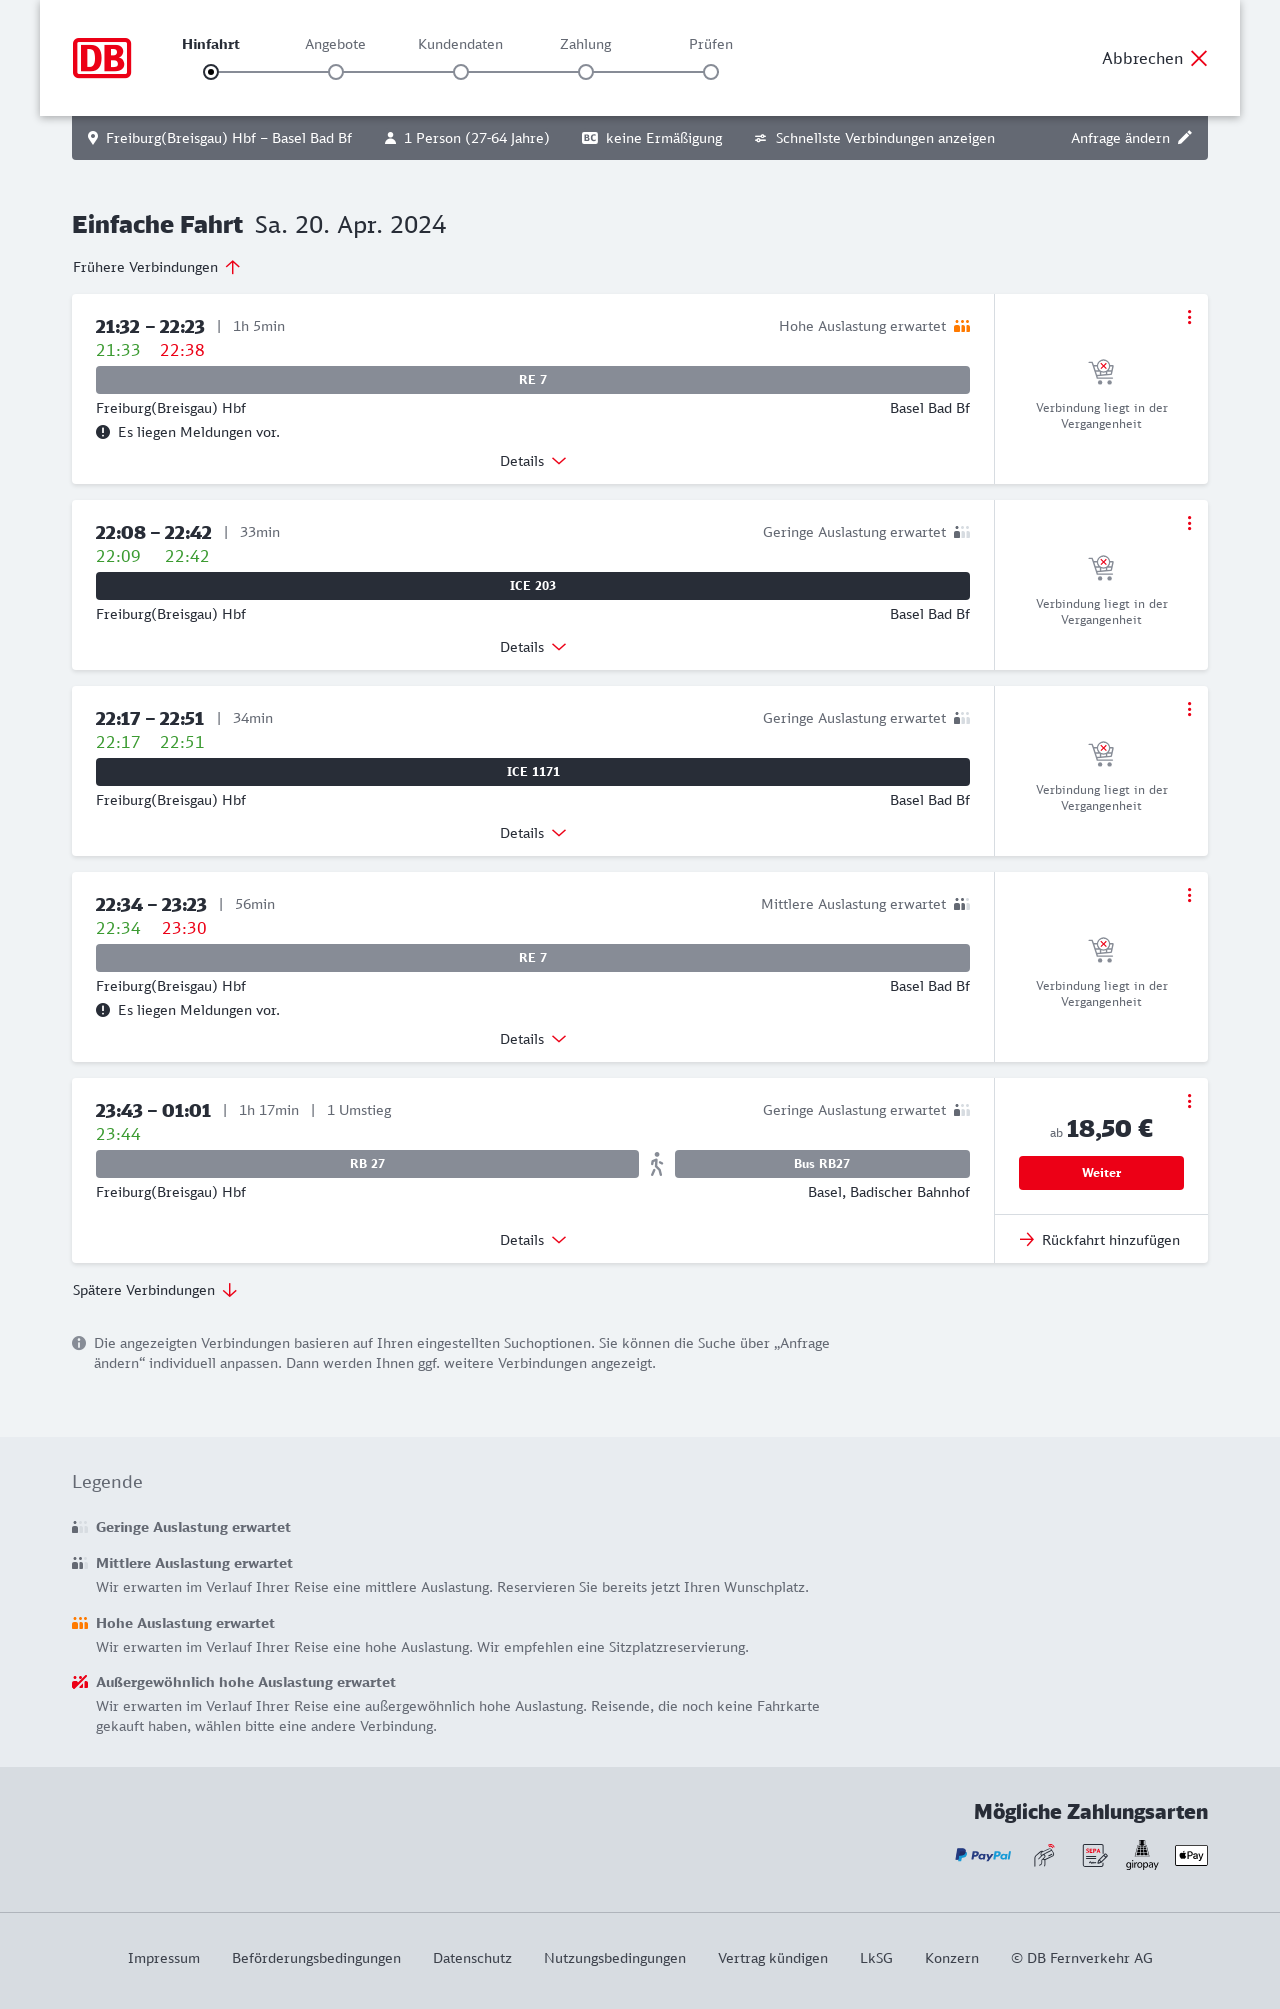
Task: Expand Details of the ICE 1171 connection
Action: coord(533,833)
